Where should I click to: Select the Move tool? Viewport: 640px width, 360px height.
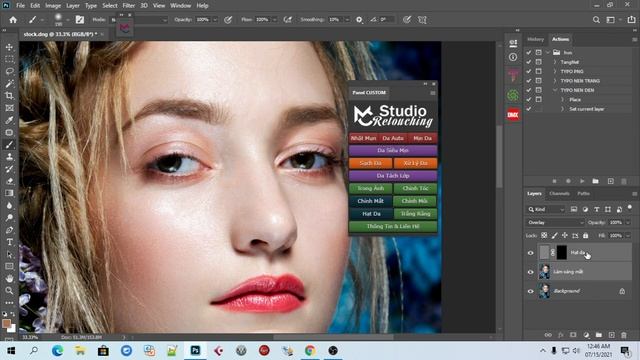click(9, 47)
